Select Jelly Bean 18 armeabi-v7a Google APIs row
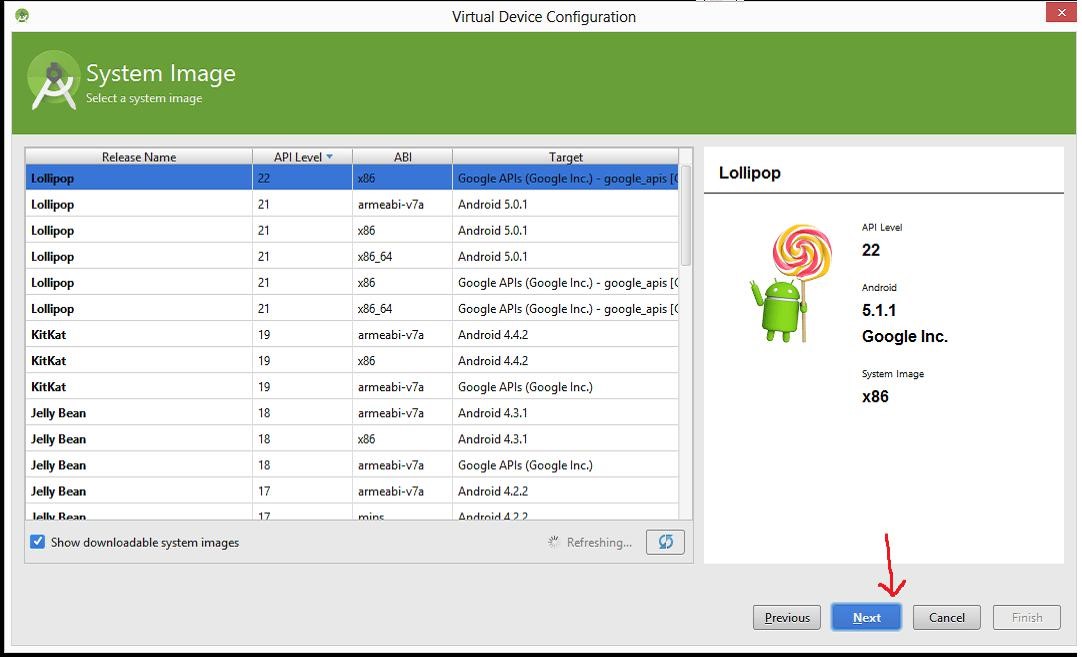This screenshot has width=1082, height=657. 352,465
